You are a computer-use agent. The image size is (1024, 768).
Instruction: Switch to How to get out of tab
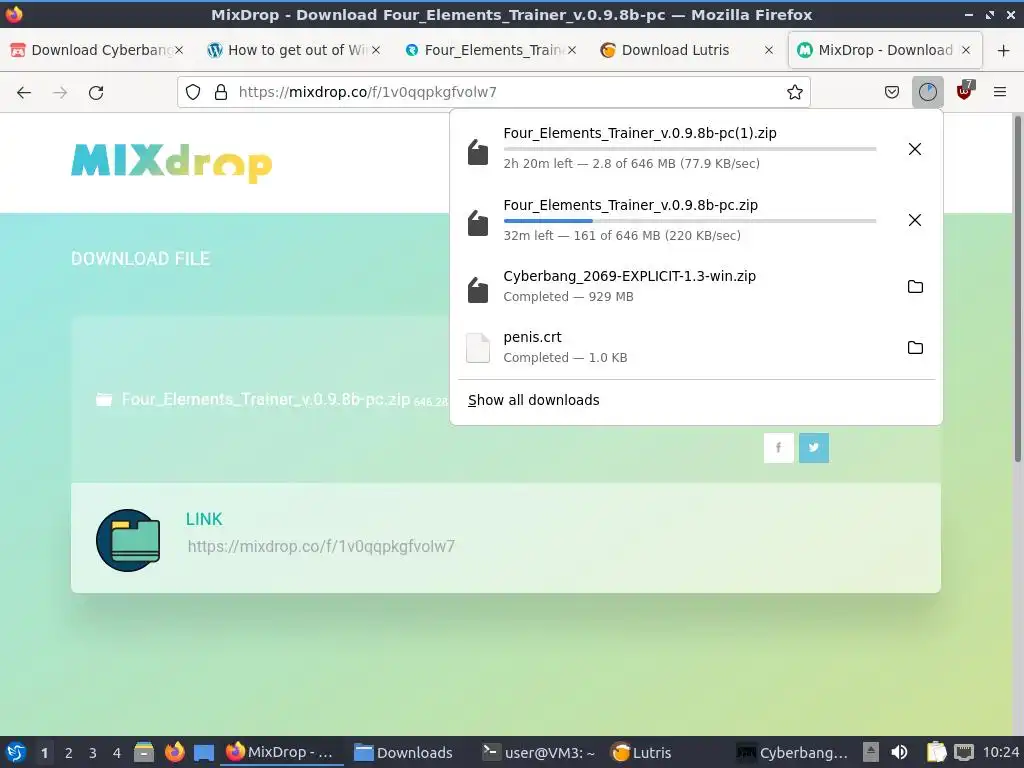[294, 50]
